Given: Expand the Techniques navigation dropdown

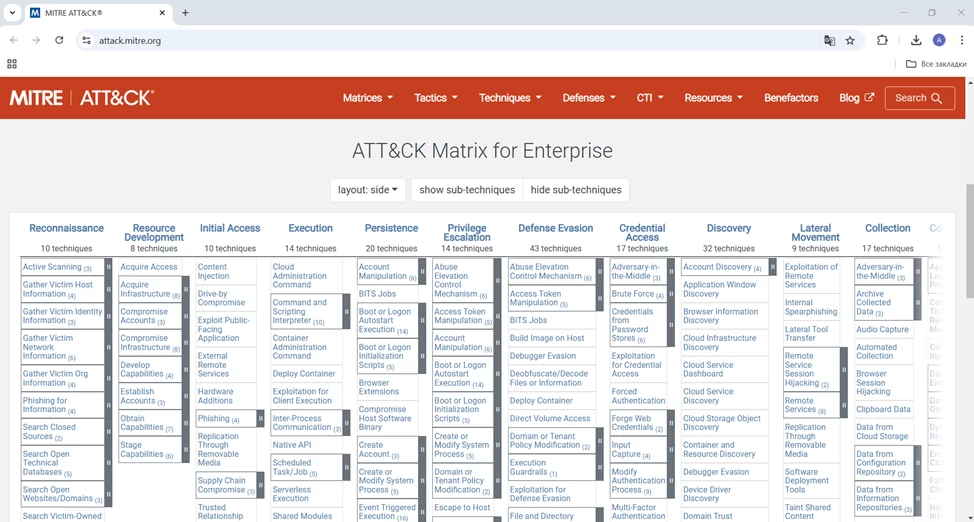Looking at the screenshot, I should (510, 98).
